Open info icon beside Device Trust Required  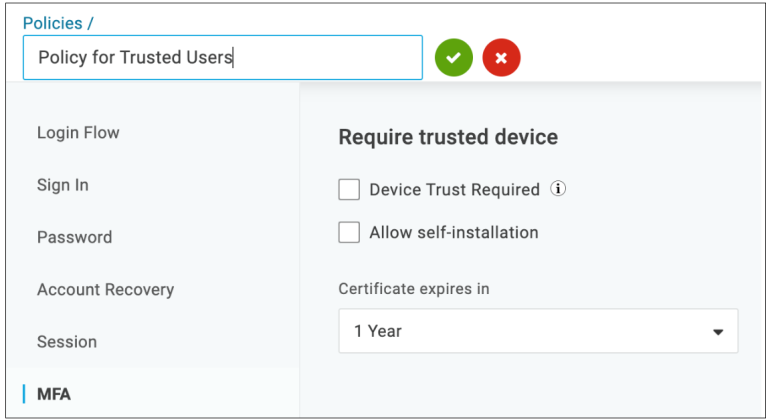point(558,189)
